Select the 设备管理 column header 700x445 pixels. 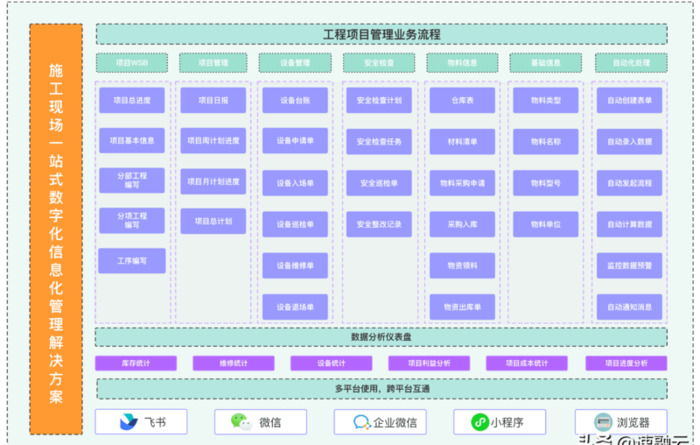pyautogui.click(x=295, y=63)
